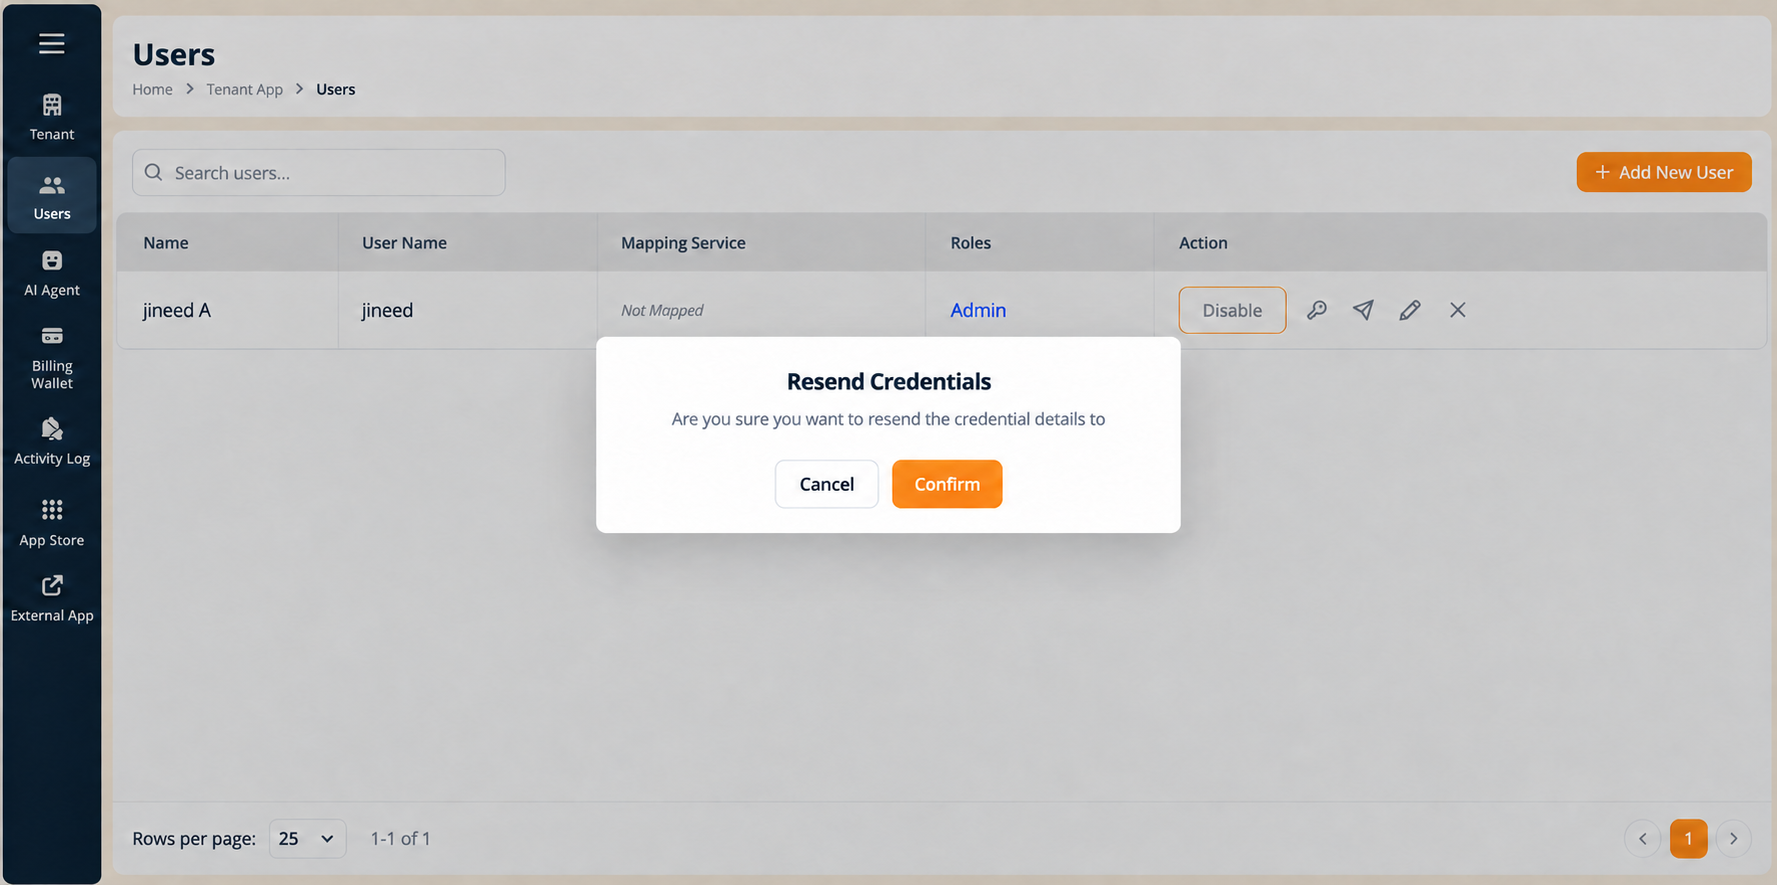This screenshot has height=885, width=1777.
Task: Open the Admin role link
Action: pyautogui.click(x=978, y=310)
